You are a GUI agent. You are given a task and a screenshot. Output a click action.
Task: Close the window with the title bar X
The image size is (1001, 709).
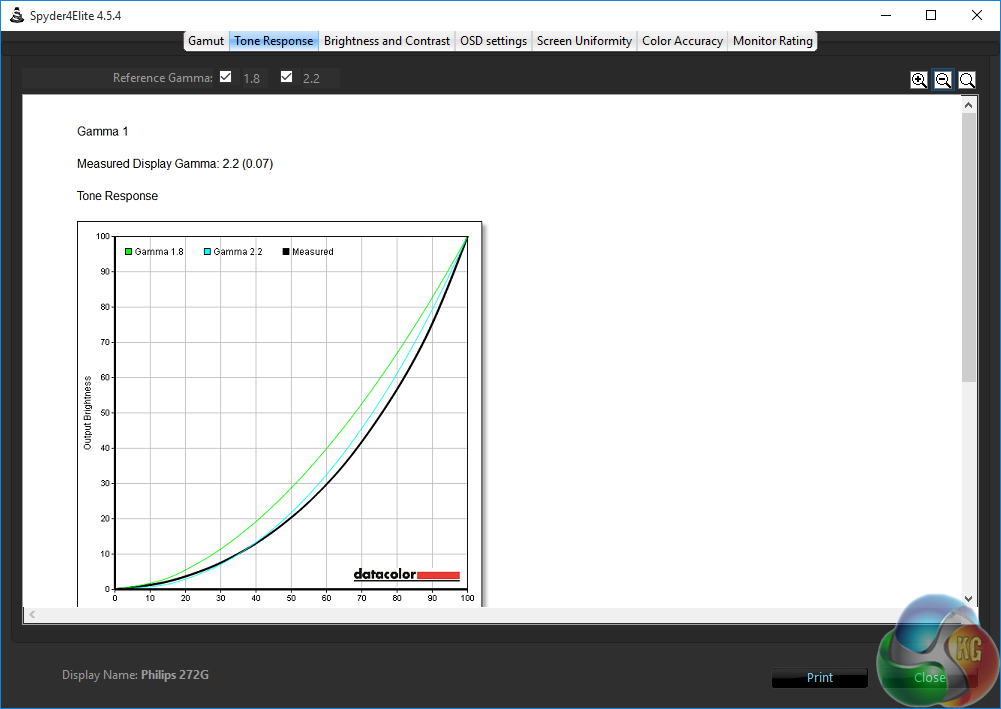point(976,15)
